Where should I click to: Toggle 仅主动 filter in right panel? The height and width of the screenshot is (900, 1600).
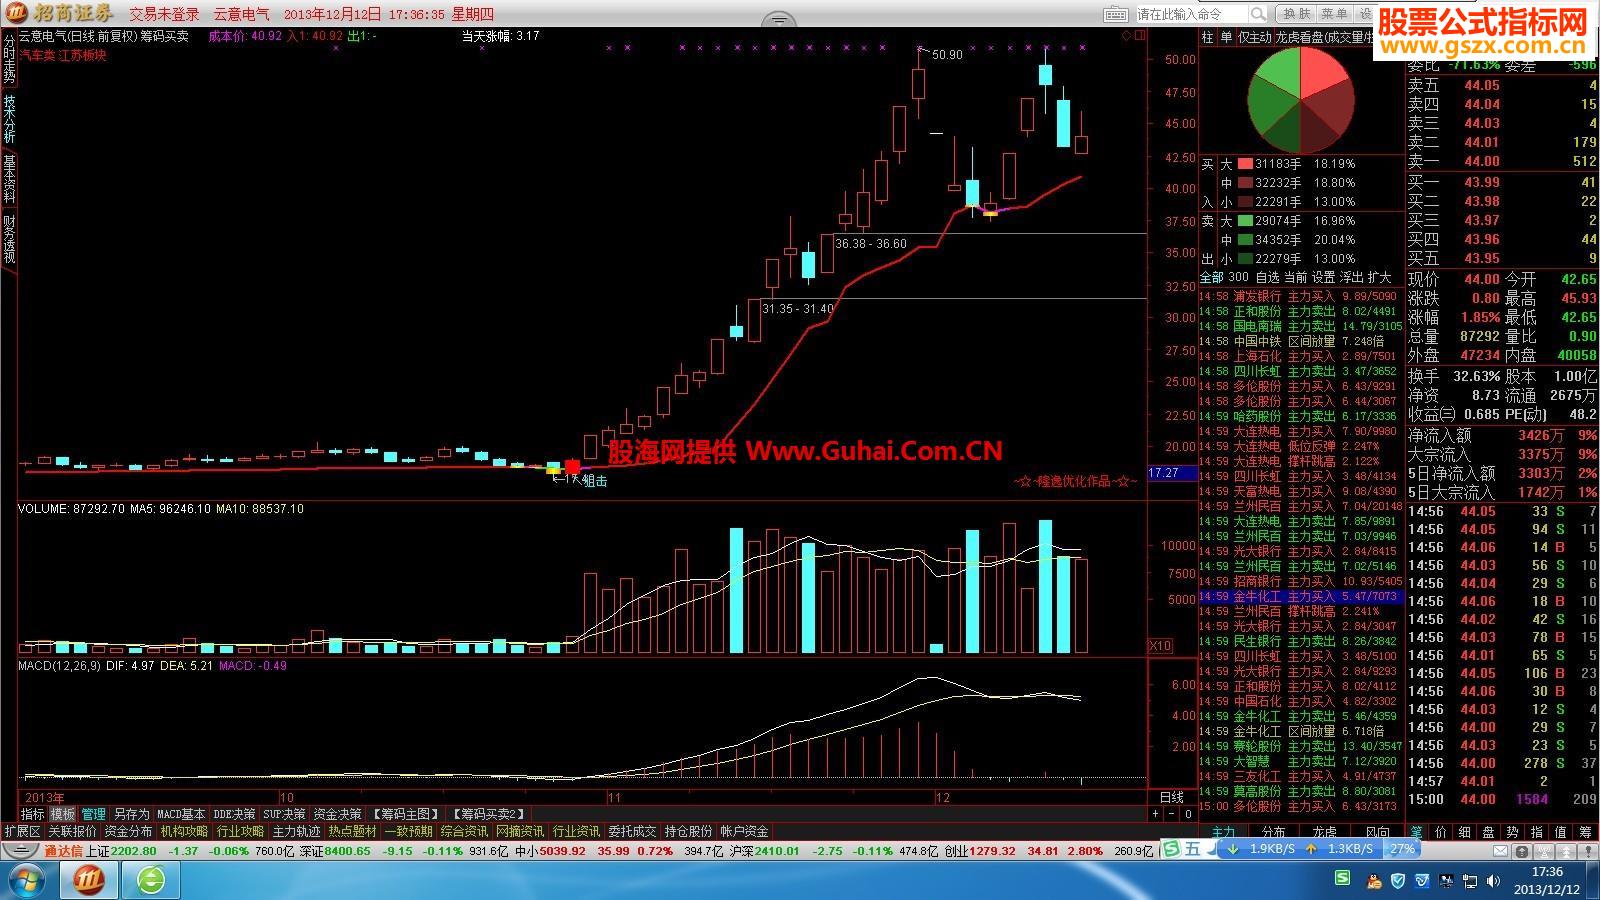[1255, 37]
